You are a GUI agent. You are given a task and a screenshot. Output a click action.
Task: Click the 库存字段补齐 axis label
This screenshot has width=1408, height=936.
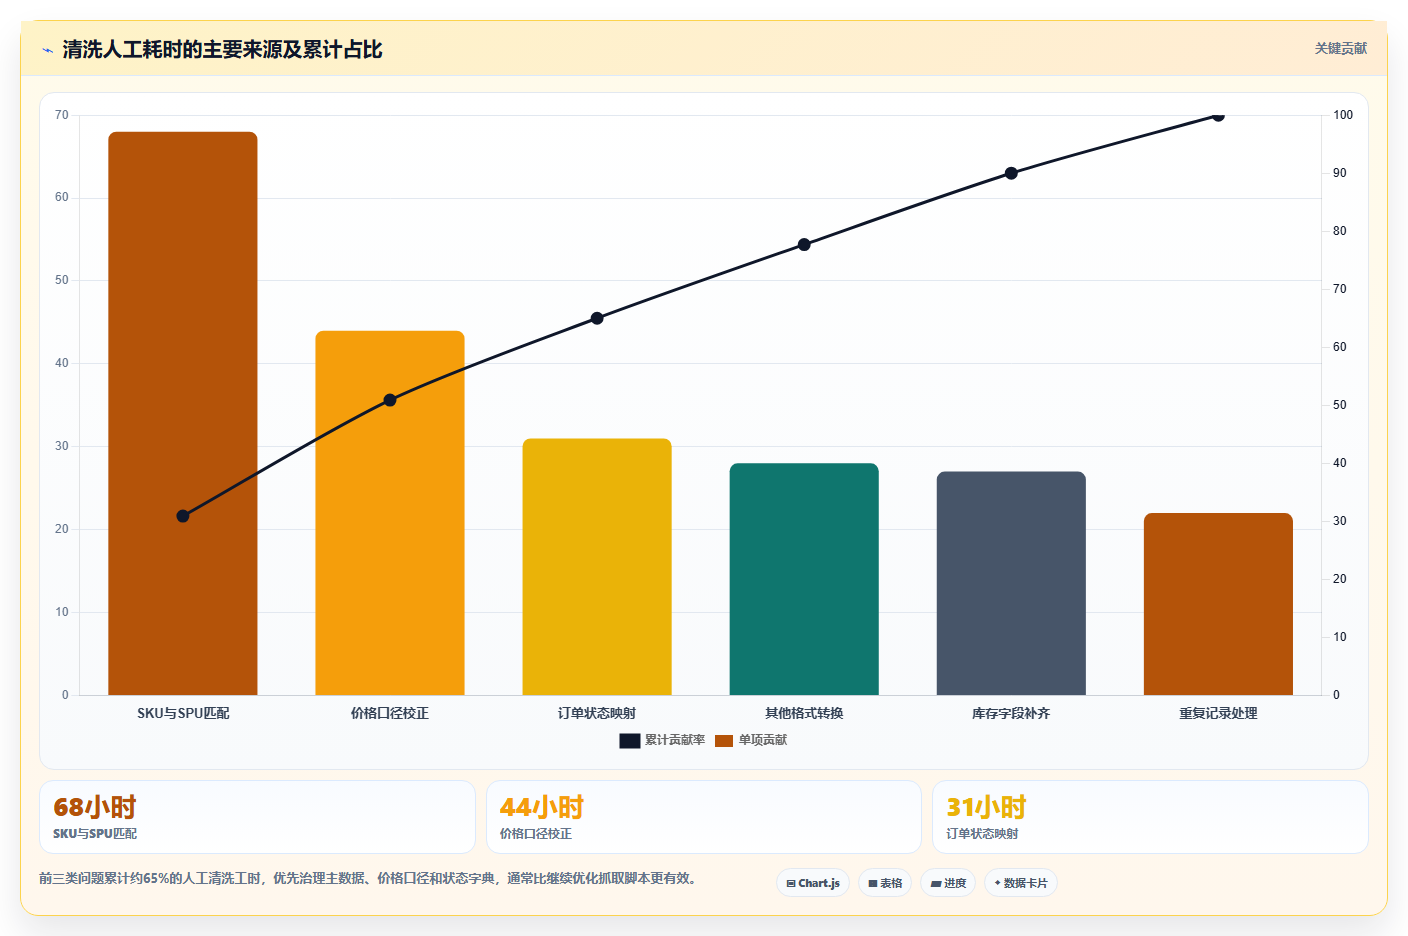tap(1011, 713)
